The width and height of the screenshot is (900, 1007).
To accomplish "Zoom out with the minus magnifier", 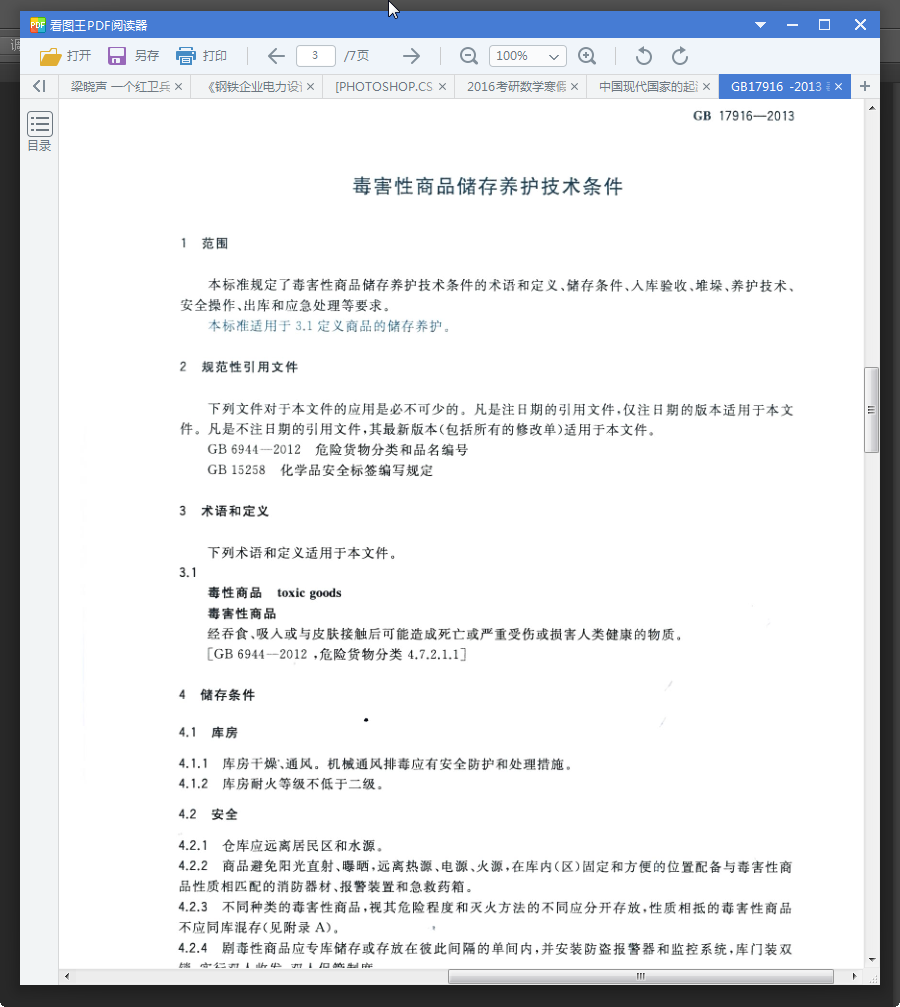I will coord(469,56).
